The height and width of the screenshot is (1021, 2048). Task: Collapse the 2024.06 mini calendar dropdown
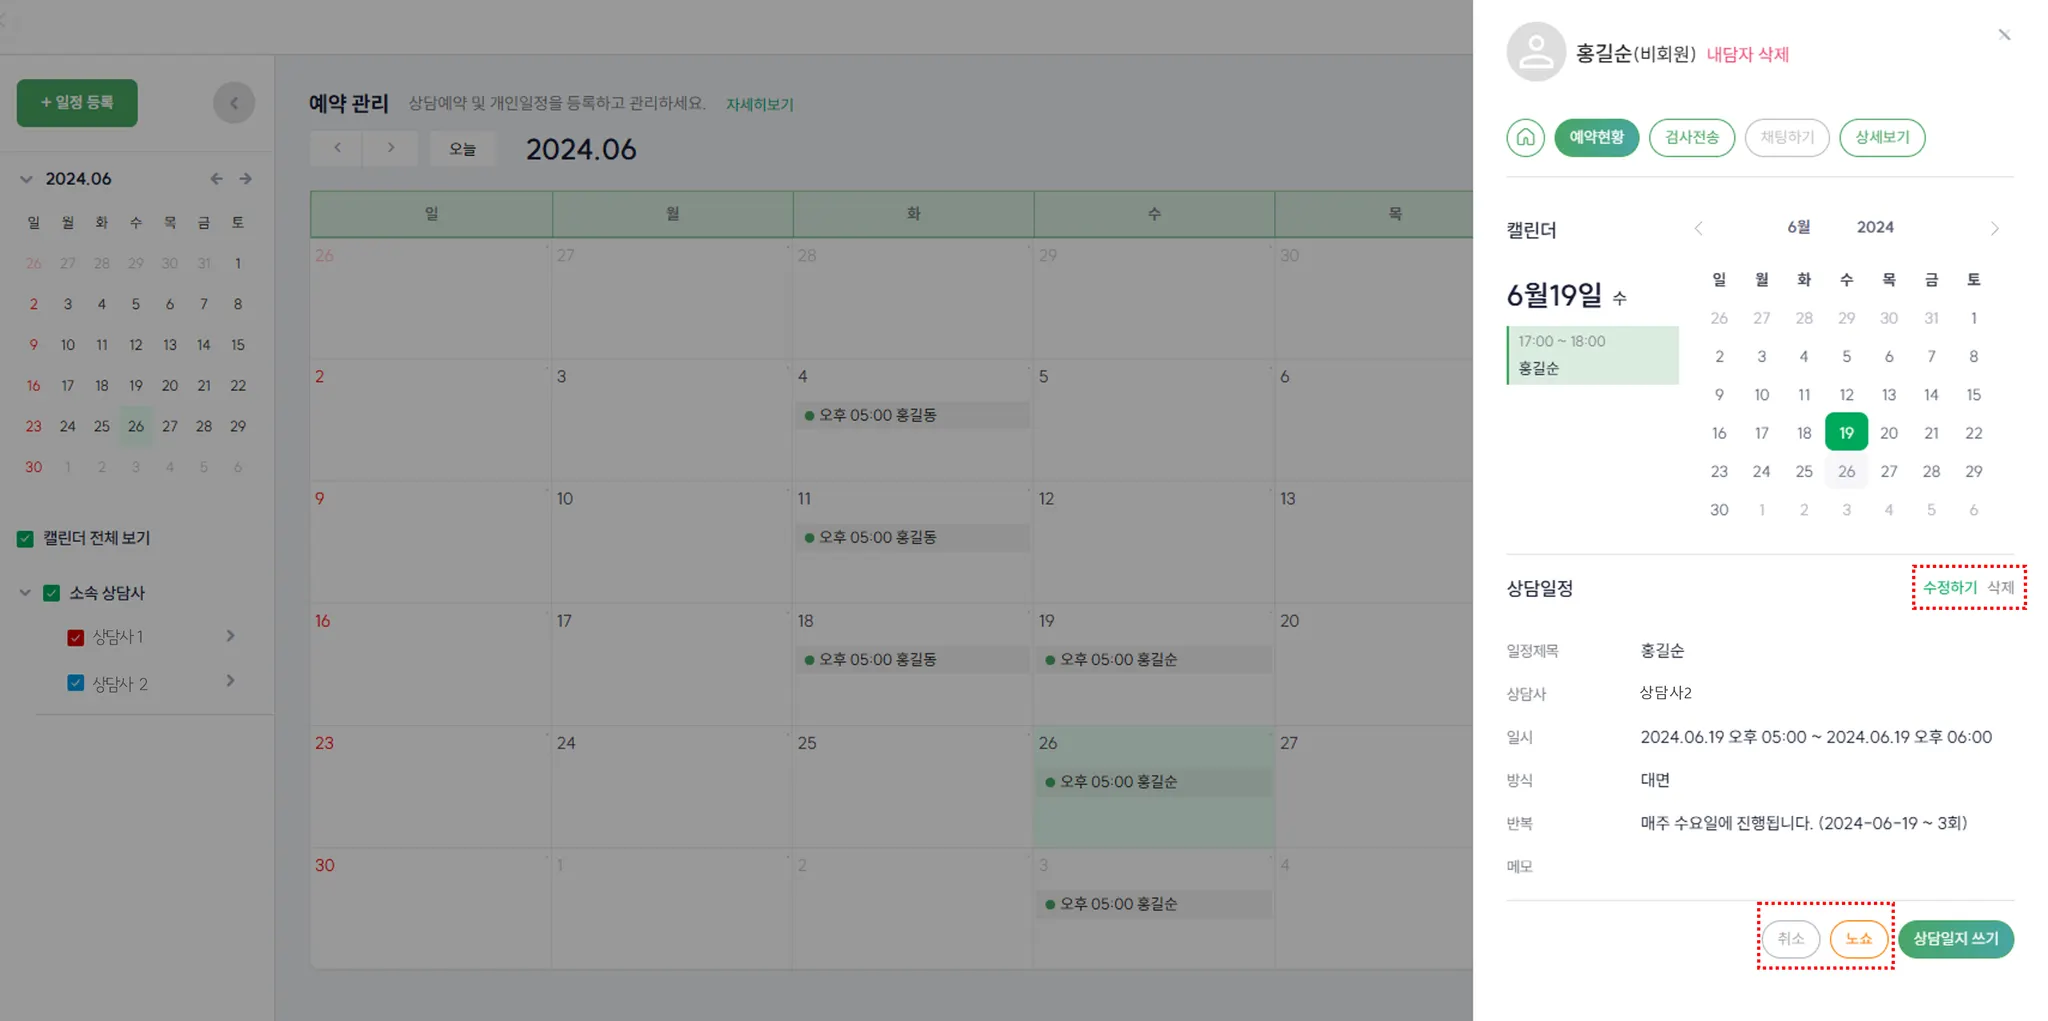[27, 179]
